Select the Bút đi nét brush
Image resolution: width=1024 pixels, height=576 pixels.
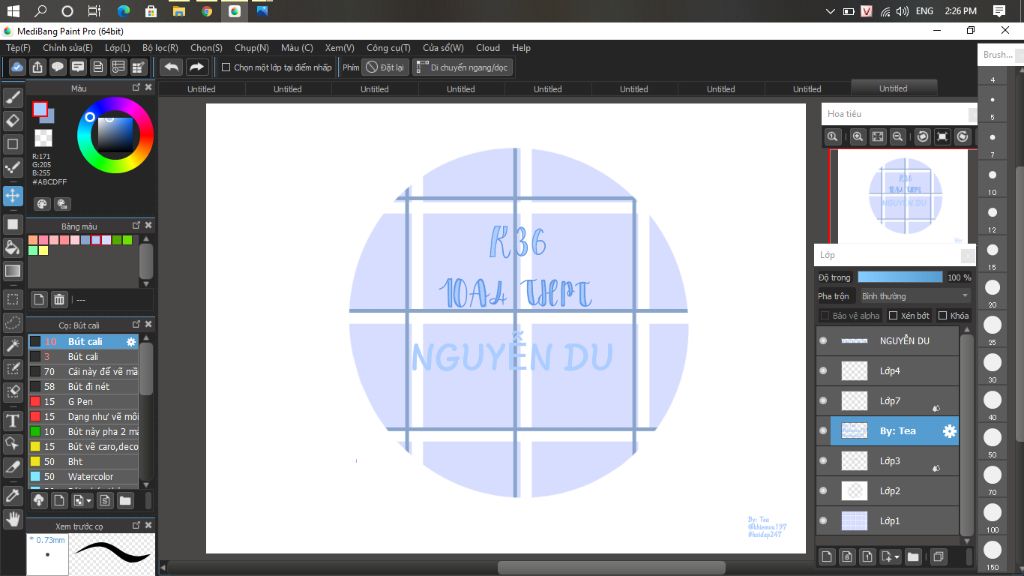click(x=84, y=387)
